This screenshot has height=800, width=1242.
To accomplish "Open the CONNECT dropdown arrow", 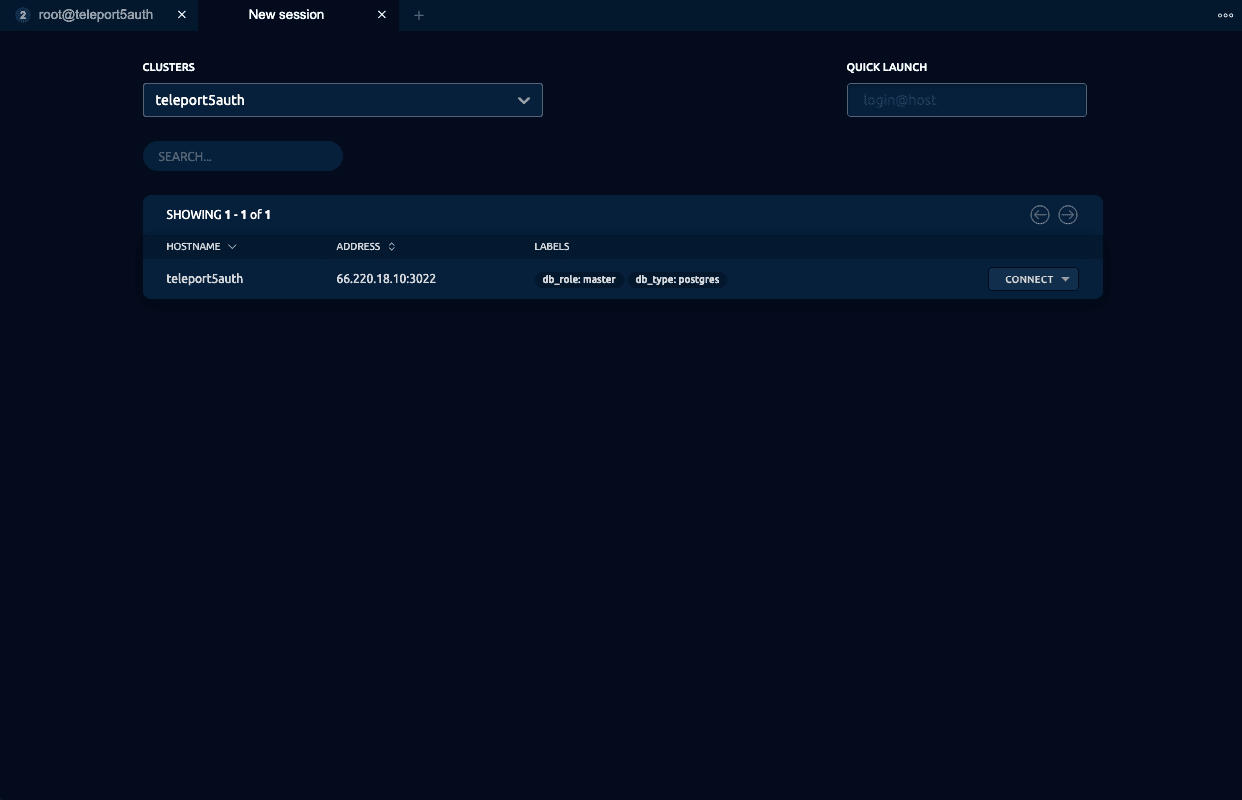I will click(1065, 279).
